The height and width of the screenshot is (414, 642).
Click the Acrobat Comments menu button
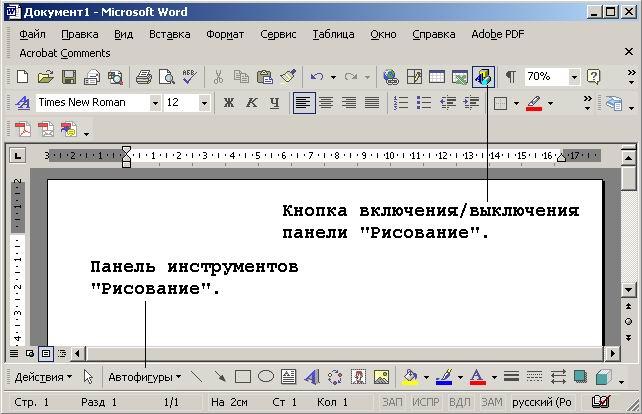coord(65,53)
